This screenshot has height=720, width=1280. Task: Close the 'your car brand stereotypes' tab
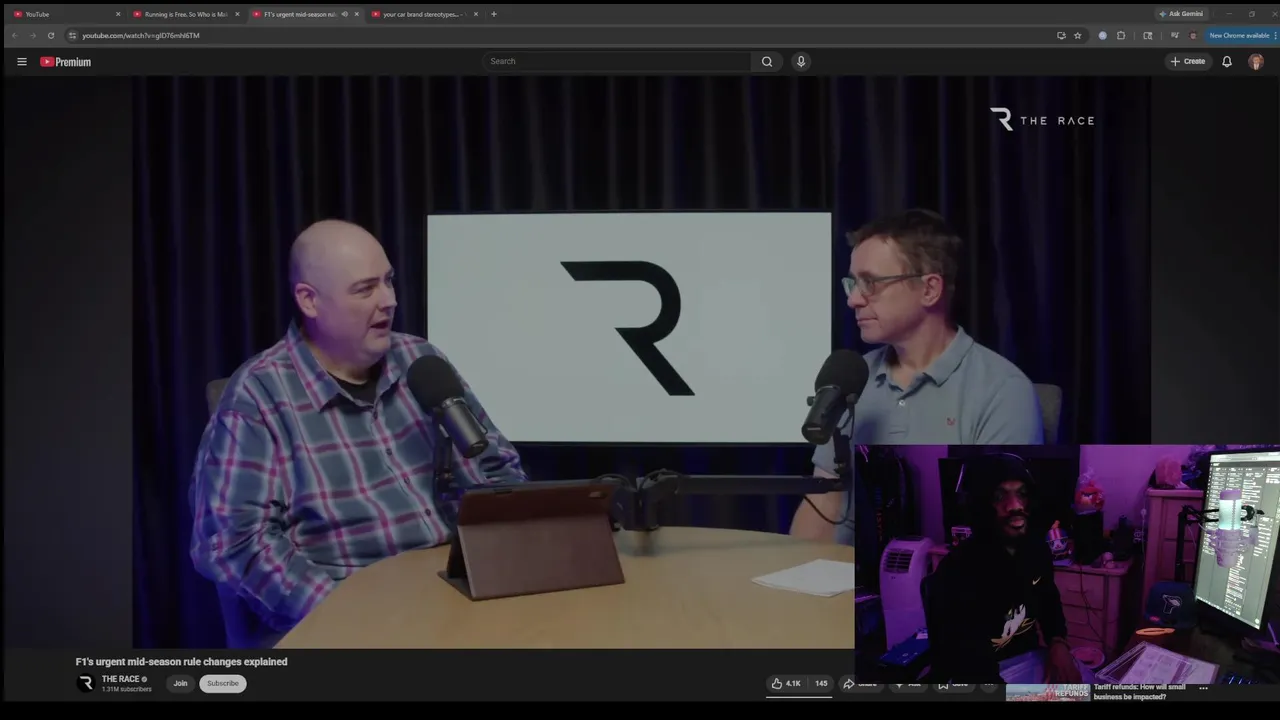click(x=476, y=14)
